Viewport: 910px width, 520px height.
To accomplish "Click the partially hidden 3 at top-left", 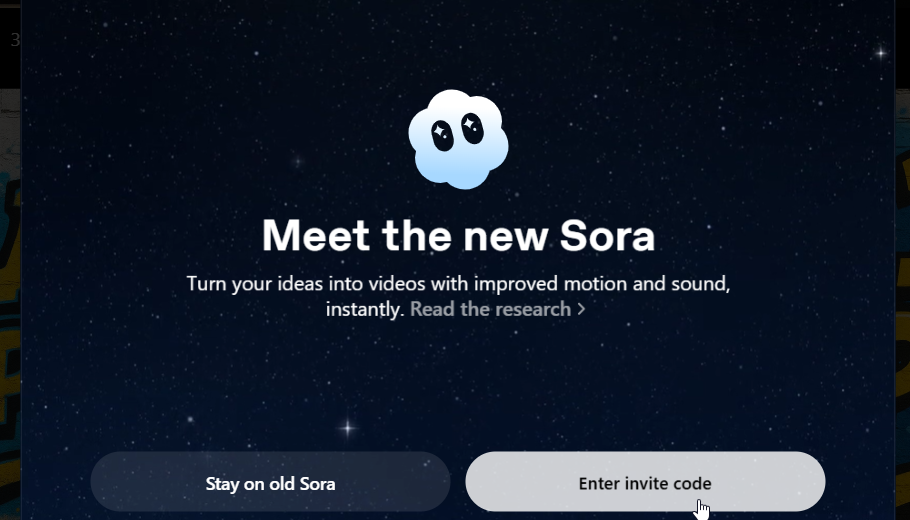I will pyautogui.click(x=14, y=40).
